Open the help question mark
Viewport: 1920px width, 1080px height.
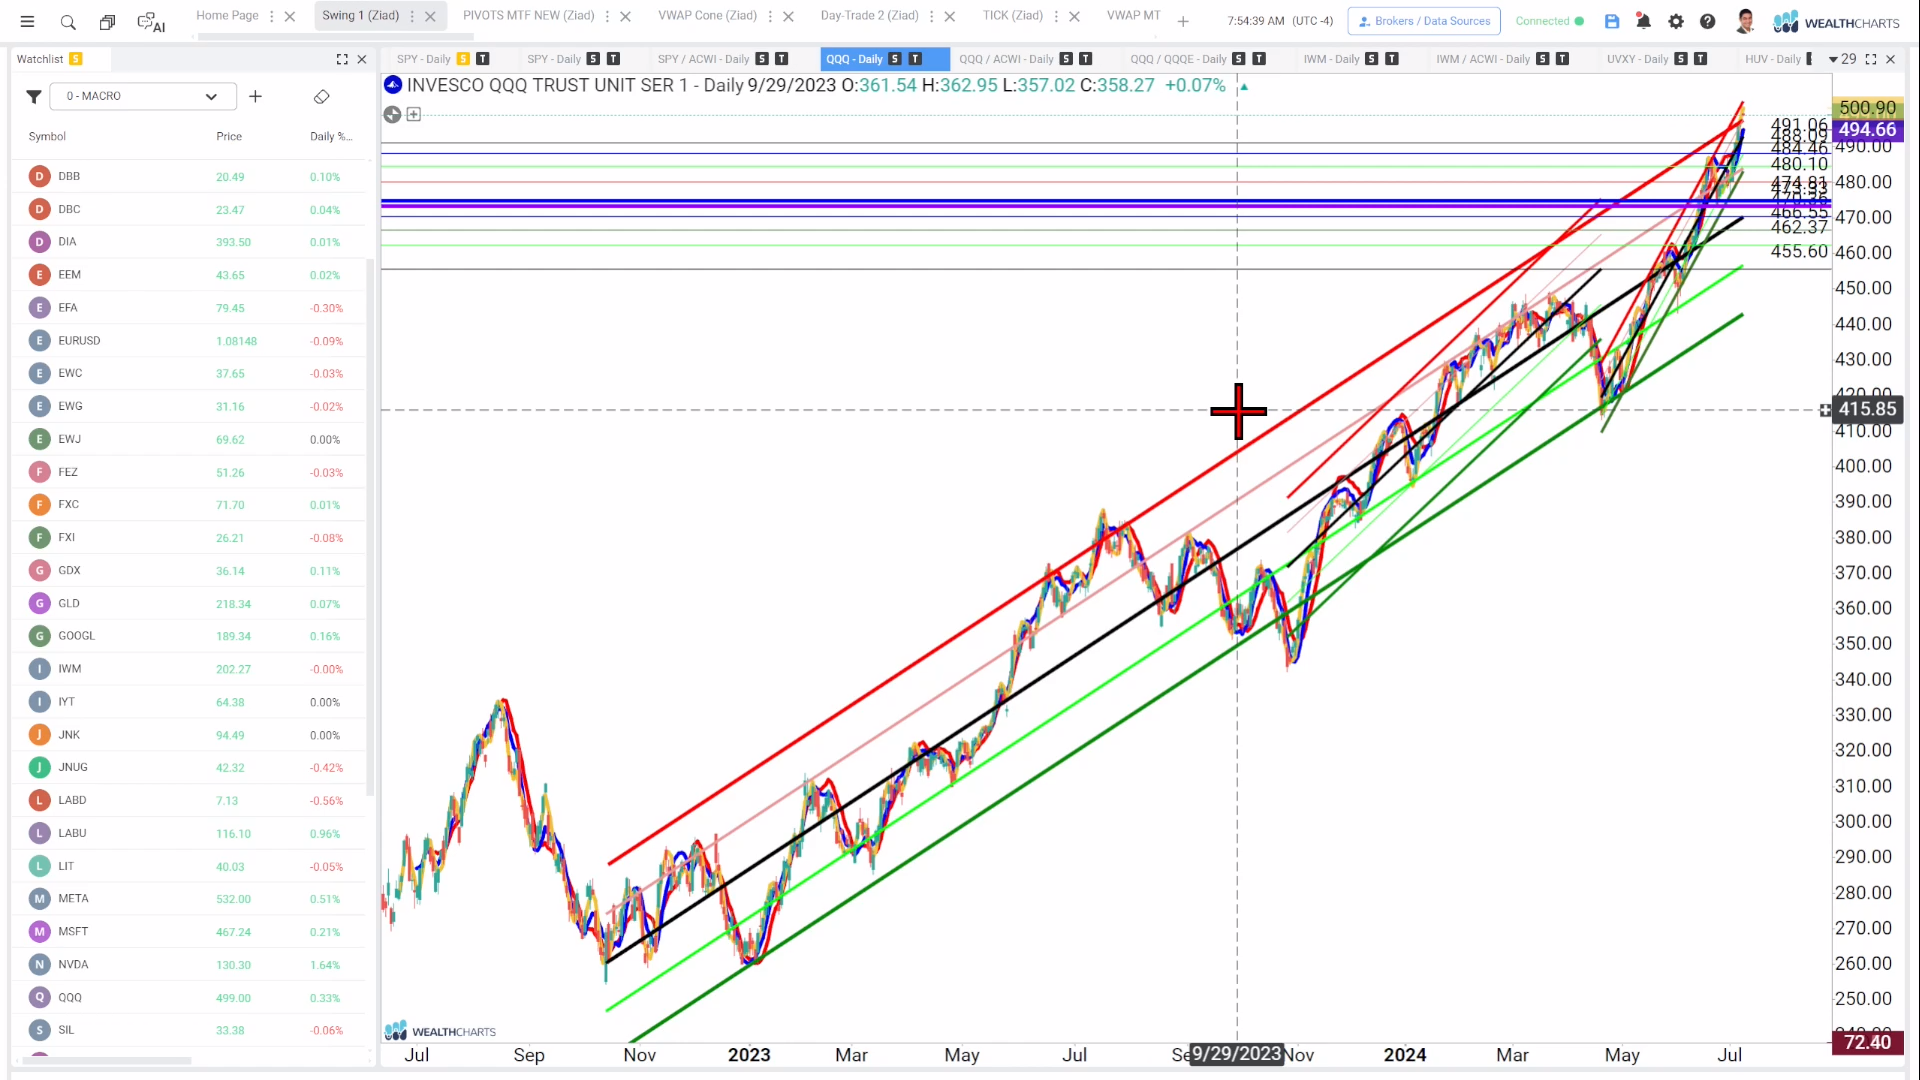[1708, 21]
